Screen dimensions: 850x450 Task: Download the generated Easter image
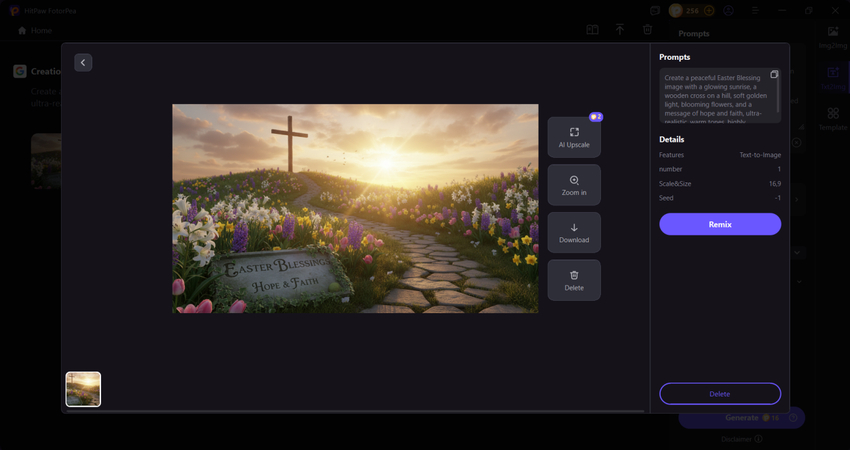click(574, 233)
